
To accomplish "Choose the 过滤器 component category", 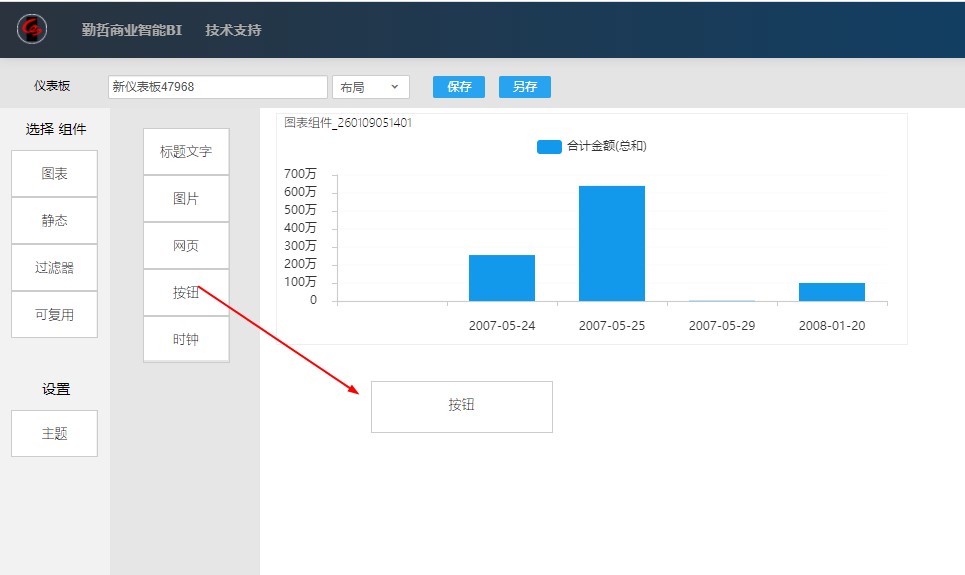I will tap(54, 268).
